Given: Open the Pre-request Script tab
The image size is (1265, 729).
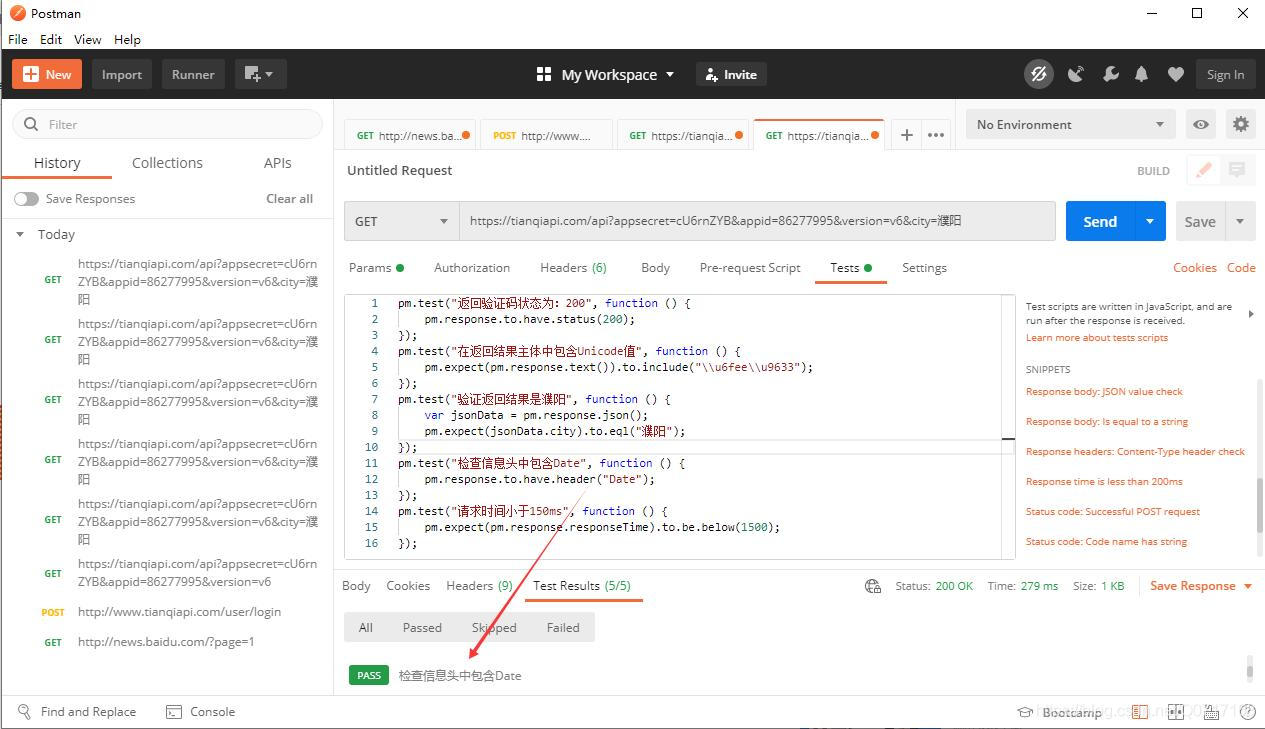Looking at the screenshot, I should click(750, 268).
